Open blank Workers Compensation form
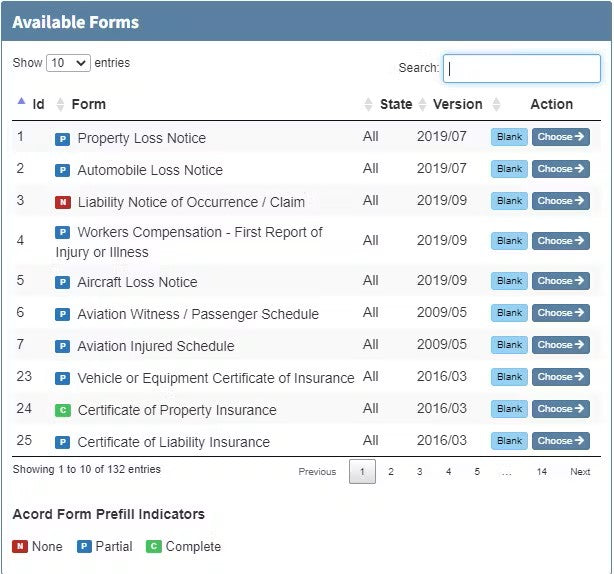The width and height of the screenshot is (614, 574). 509,241
